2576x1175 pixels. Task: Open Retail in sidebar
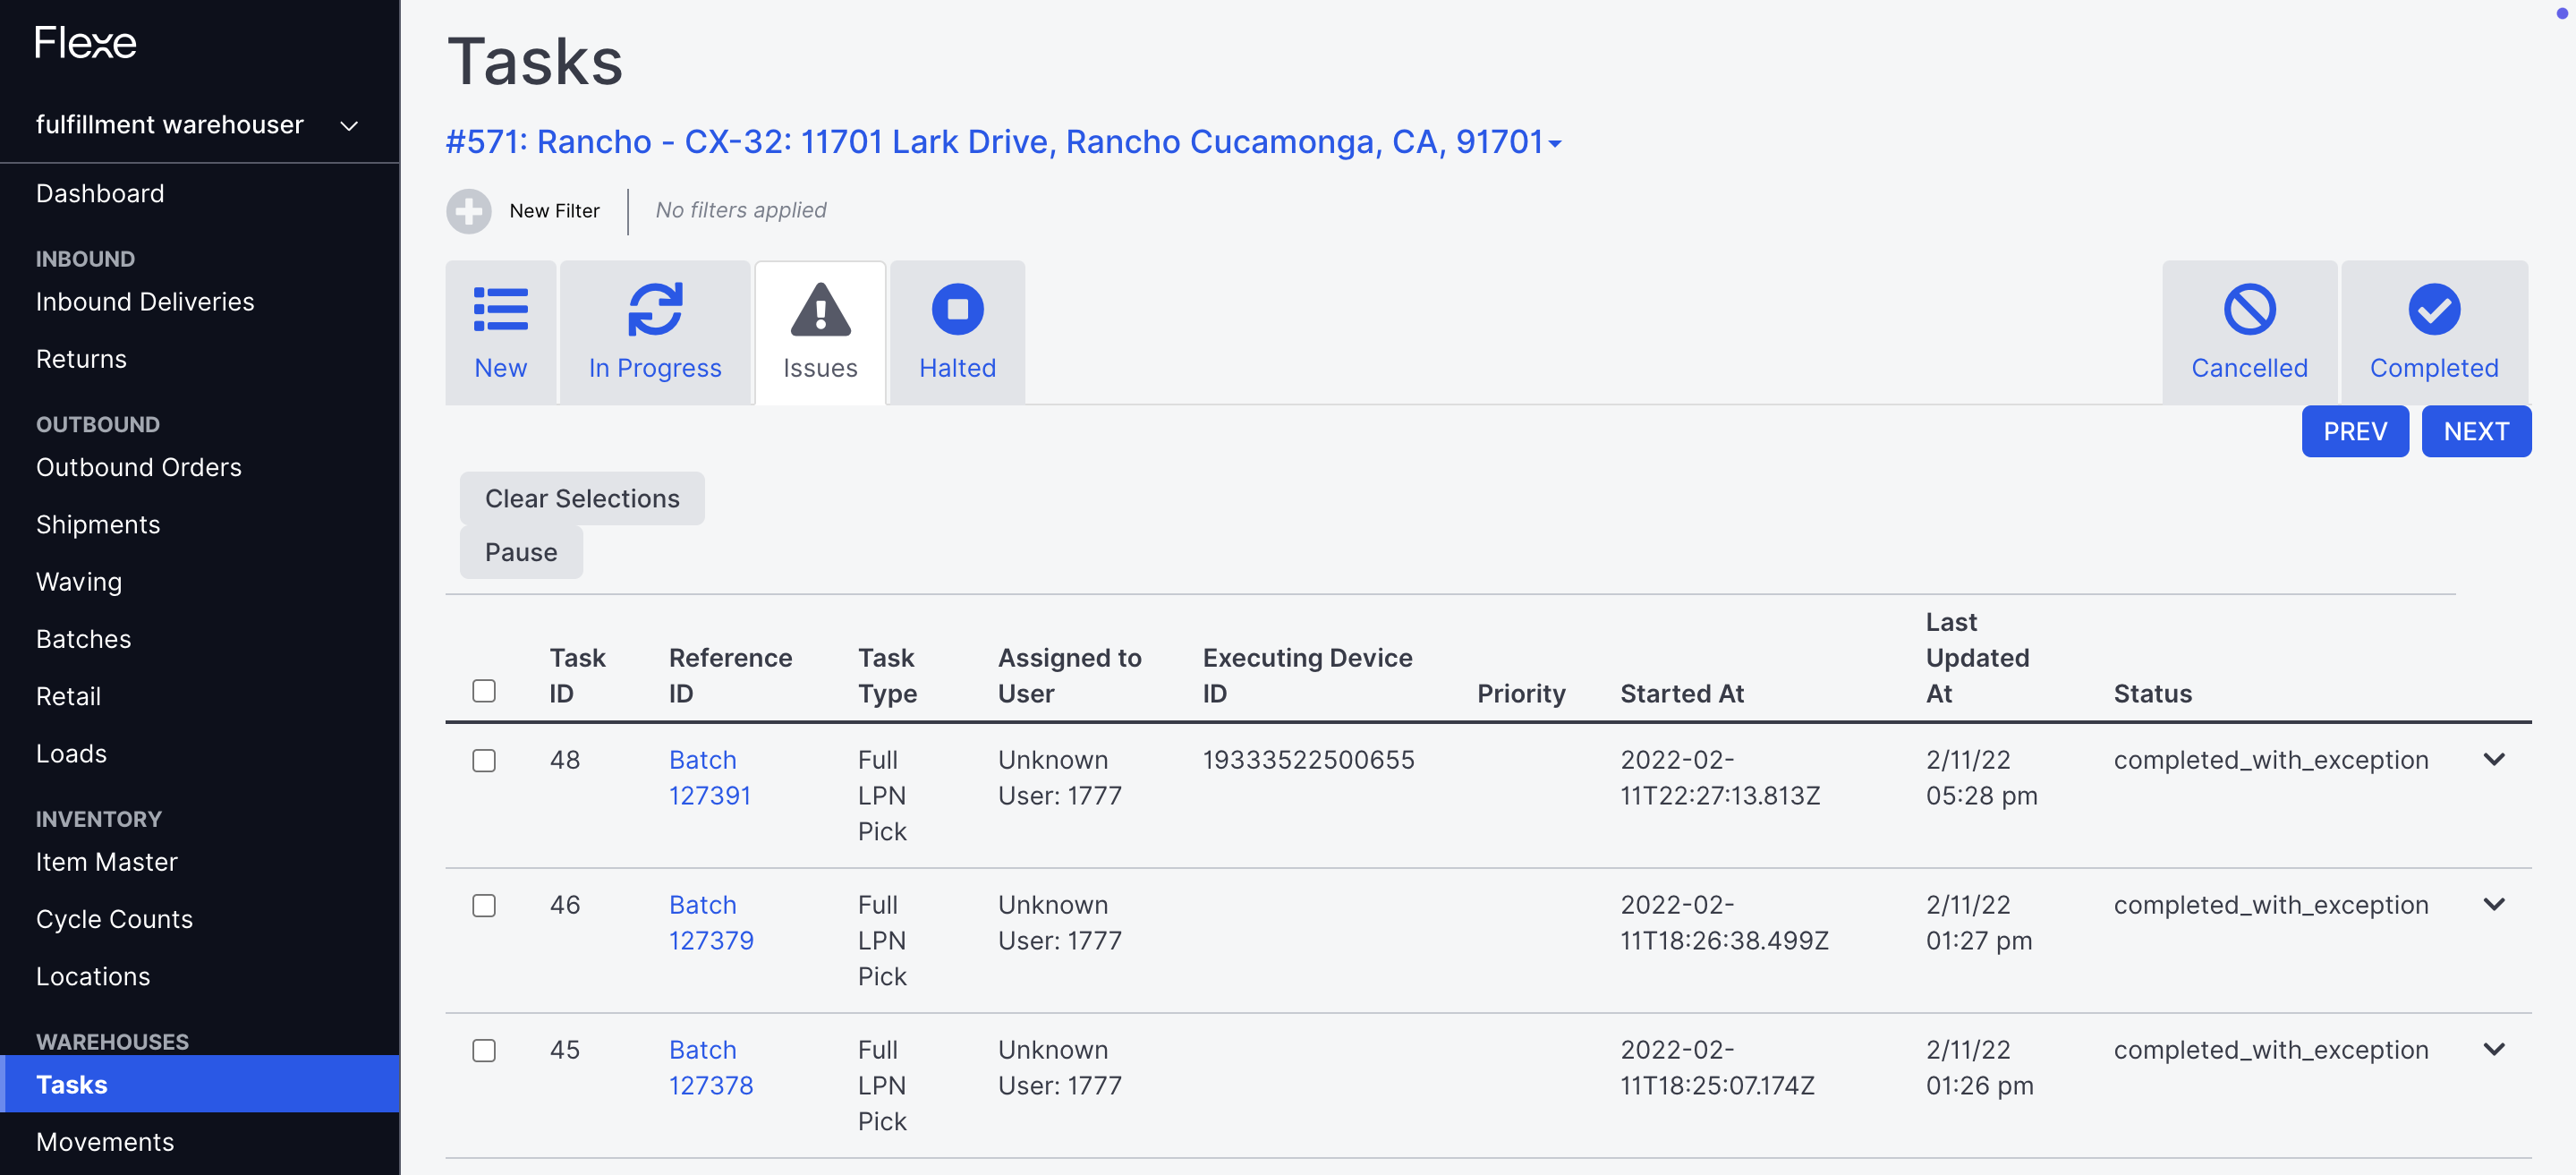[x=68, y=697]
